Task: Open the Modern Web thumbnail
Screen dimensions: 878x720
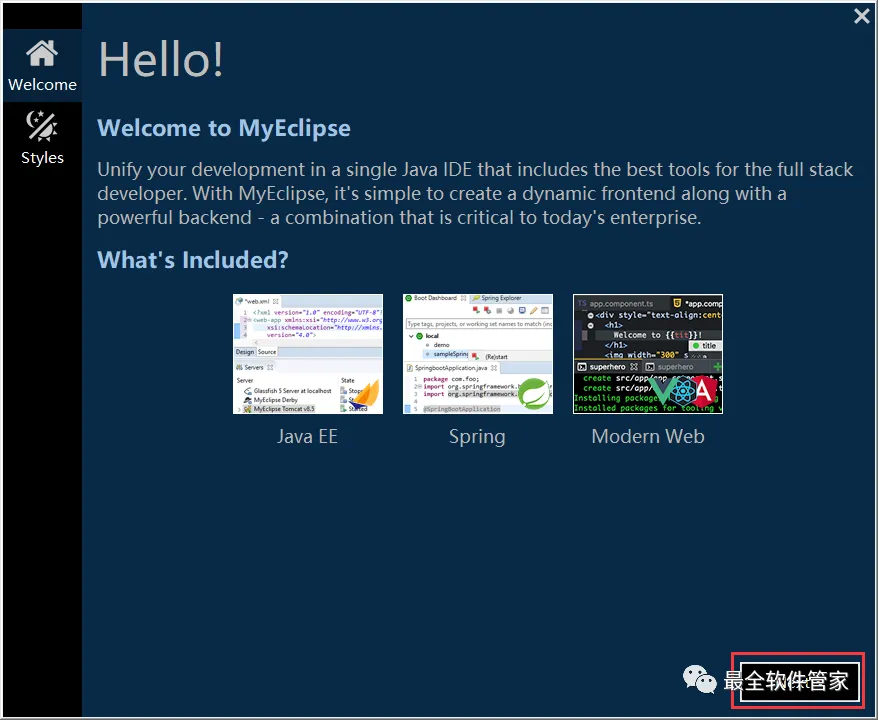Action: (648, 354)
